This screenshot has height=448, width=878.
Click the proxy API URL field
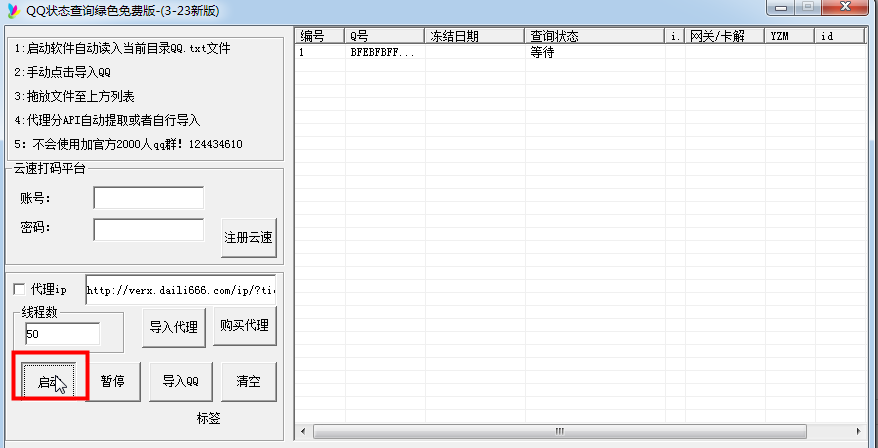[x=181, y=290]
